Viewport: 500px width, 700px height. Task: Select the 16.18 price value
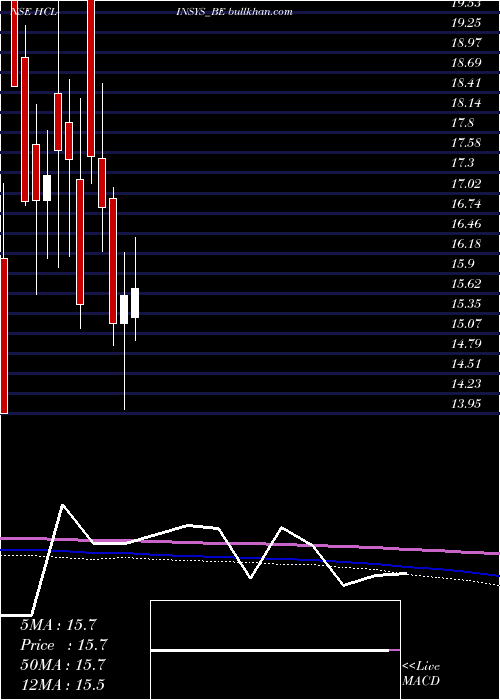(x=466, y=244)
